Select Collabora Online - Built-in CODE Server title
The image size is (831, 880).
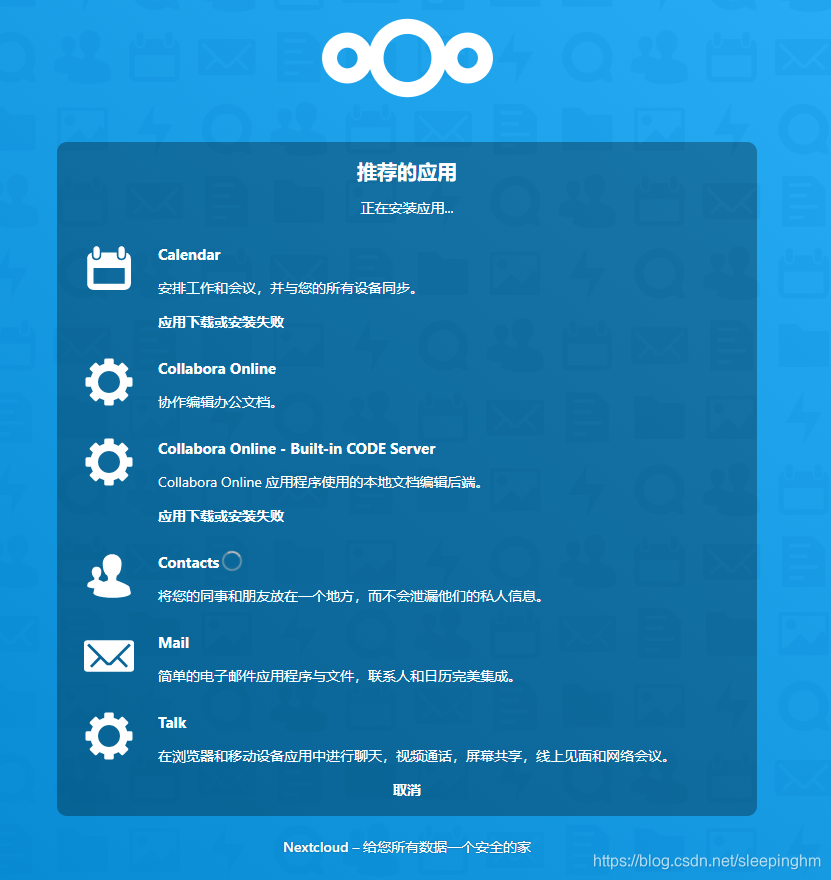(297, 449)
